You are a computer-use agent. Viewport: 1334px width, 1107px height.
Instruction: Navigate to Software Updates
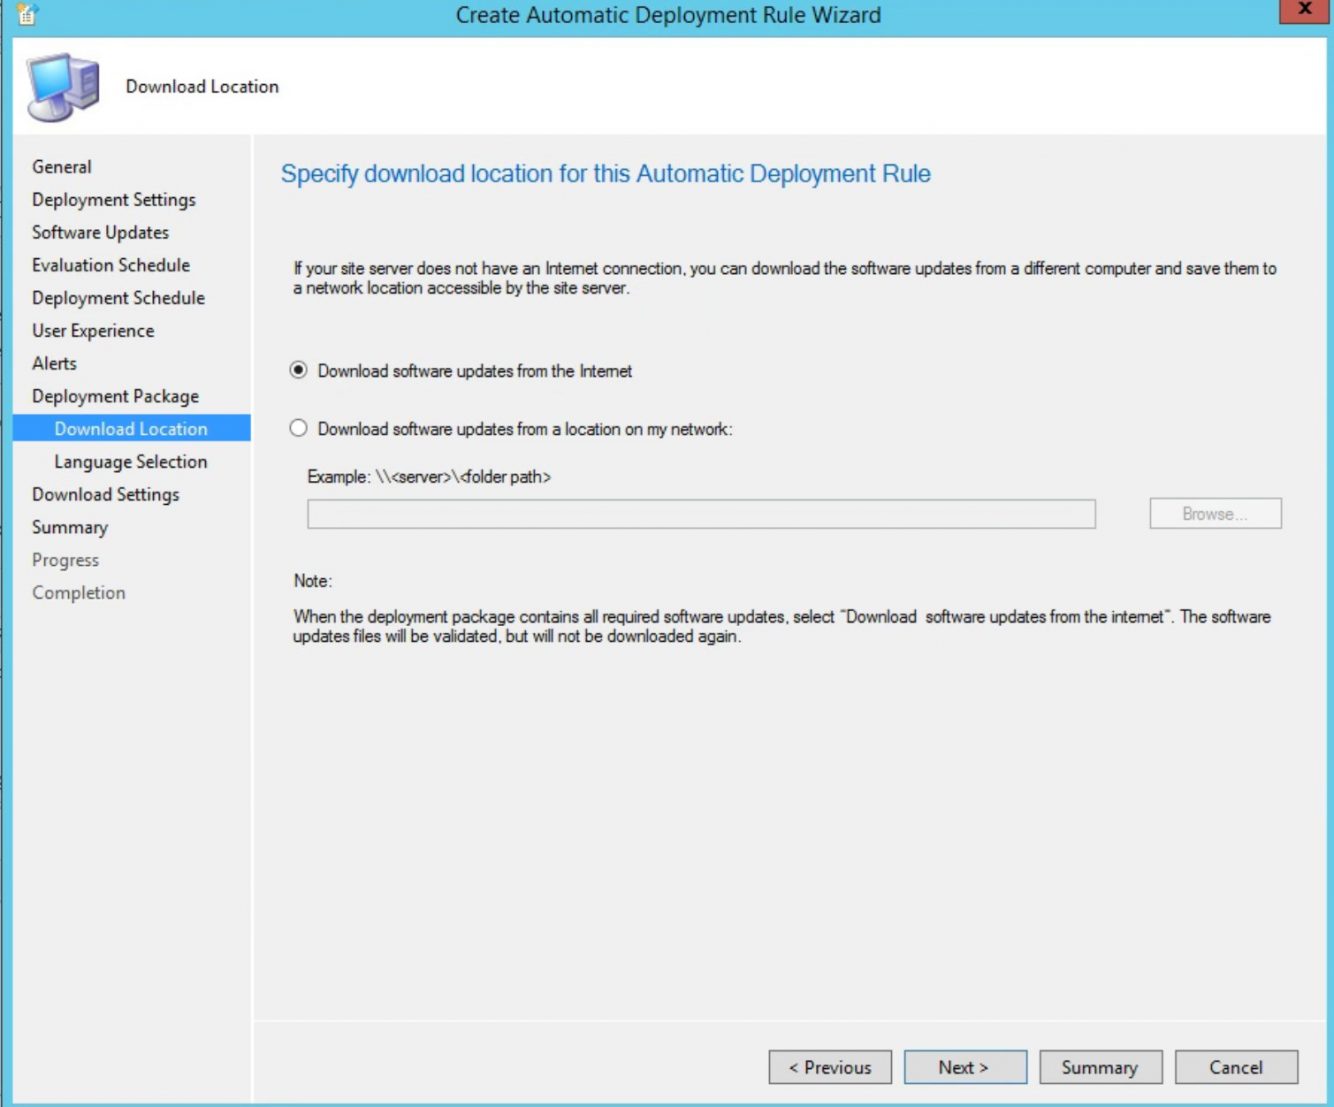point(101,232)
